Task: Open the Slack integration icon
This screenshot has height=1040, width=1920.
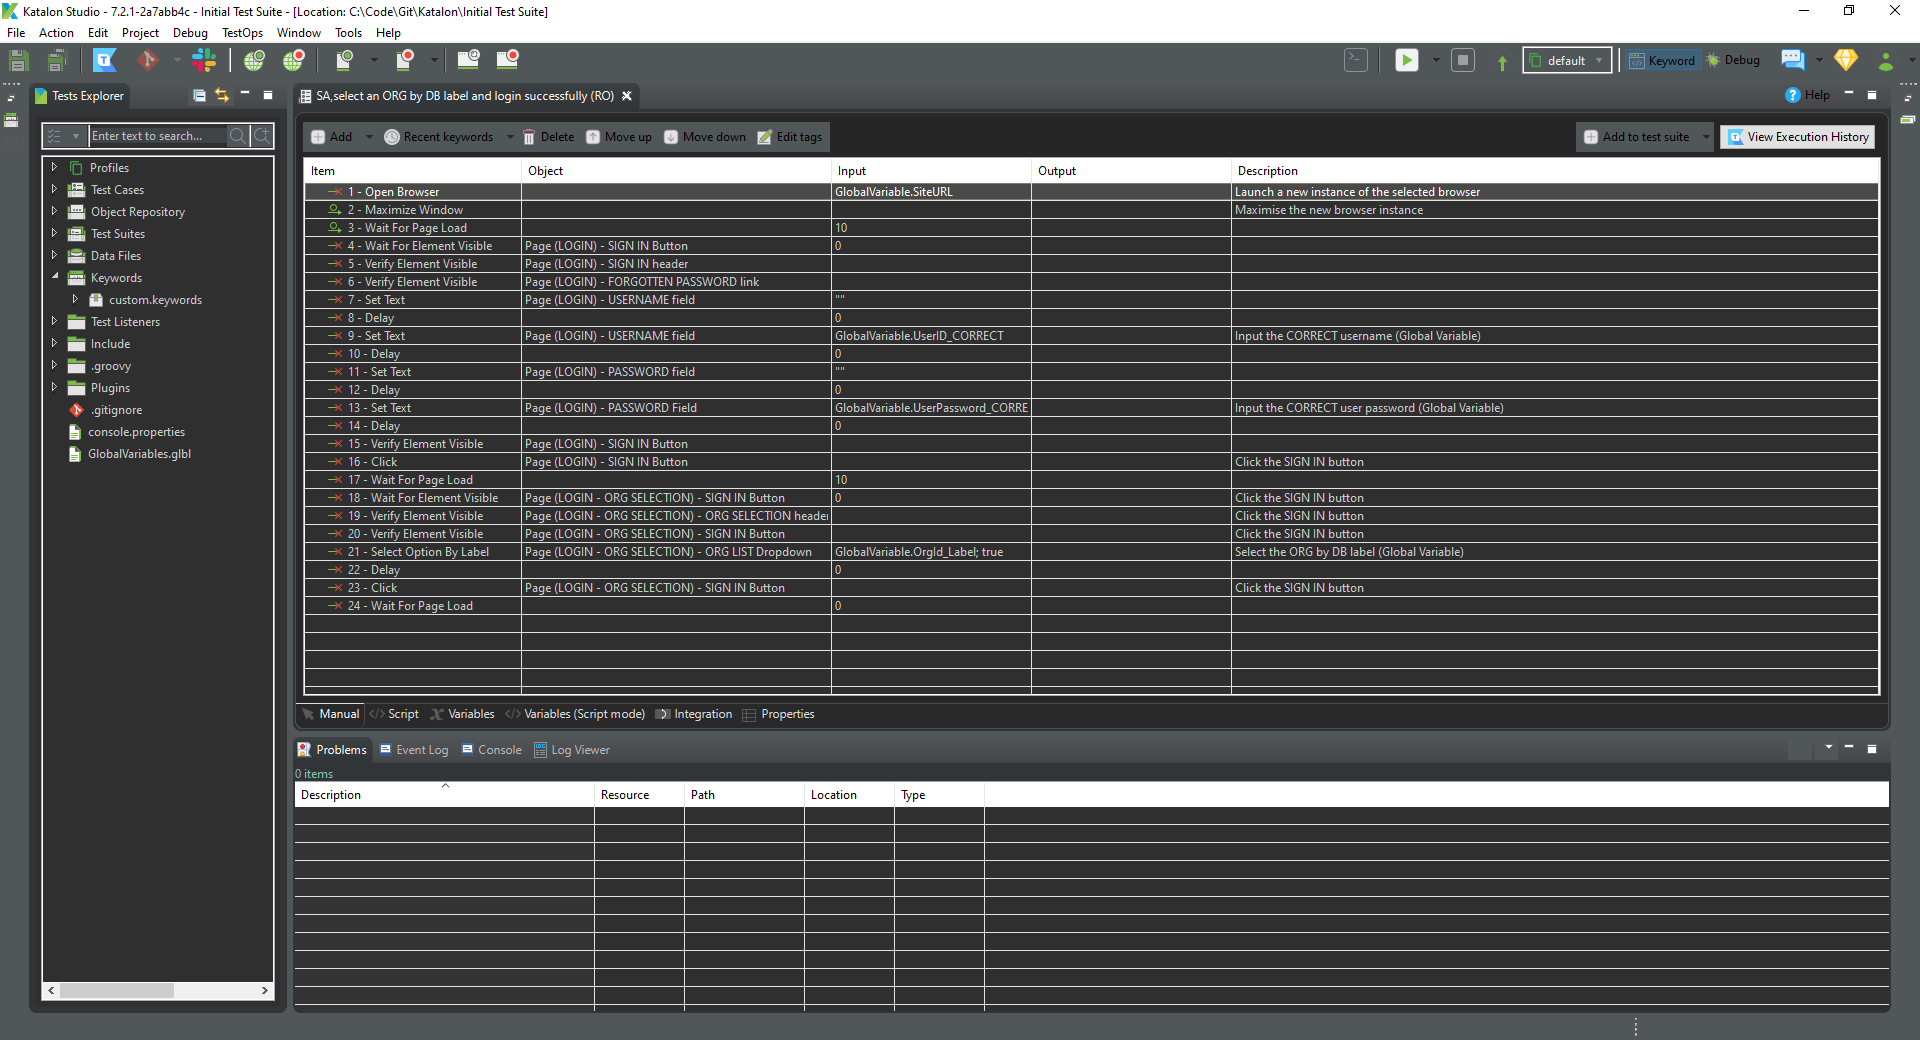Action: pos(204,61)
